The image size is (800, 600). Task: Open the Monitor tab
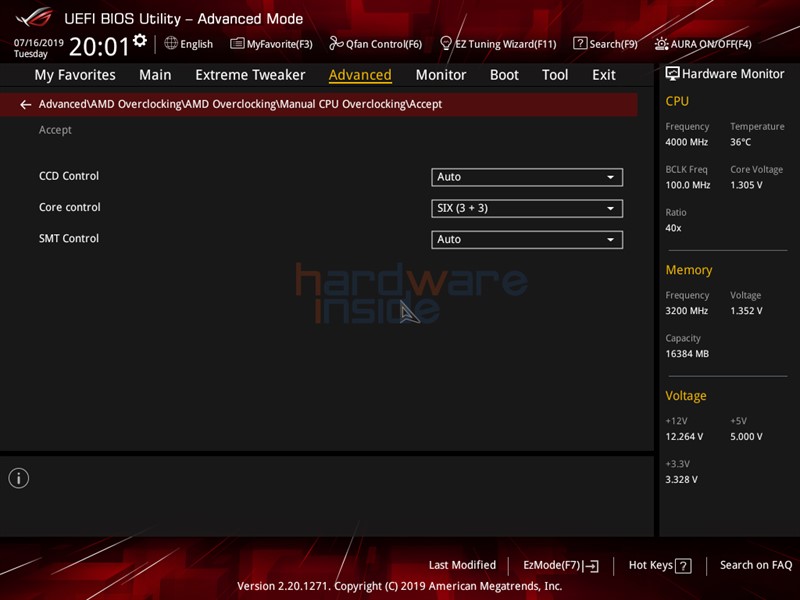click(441, 75)
